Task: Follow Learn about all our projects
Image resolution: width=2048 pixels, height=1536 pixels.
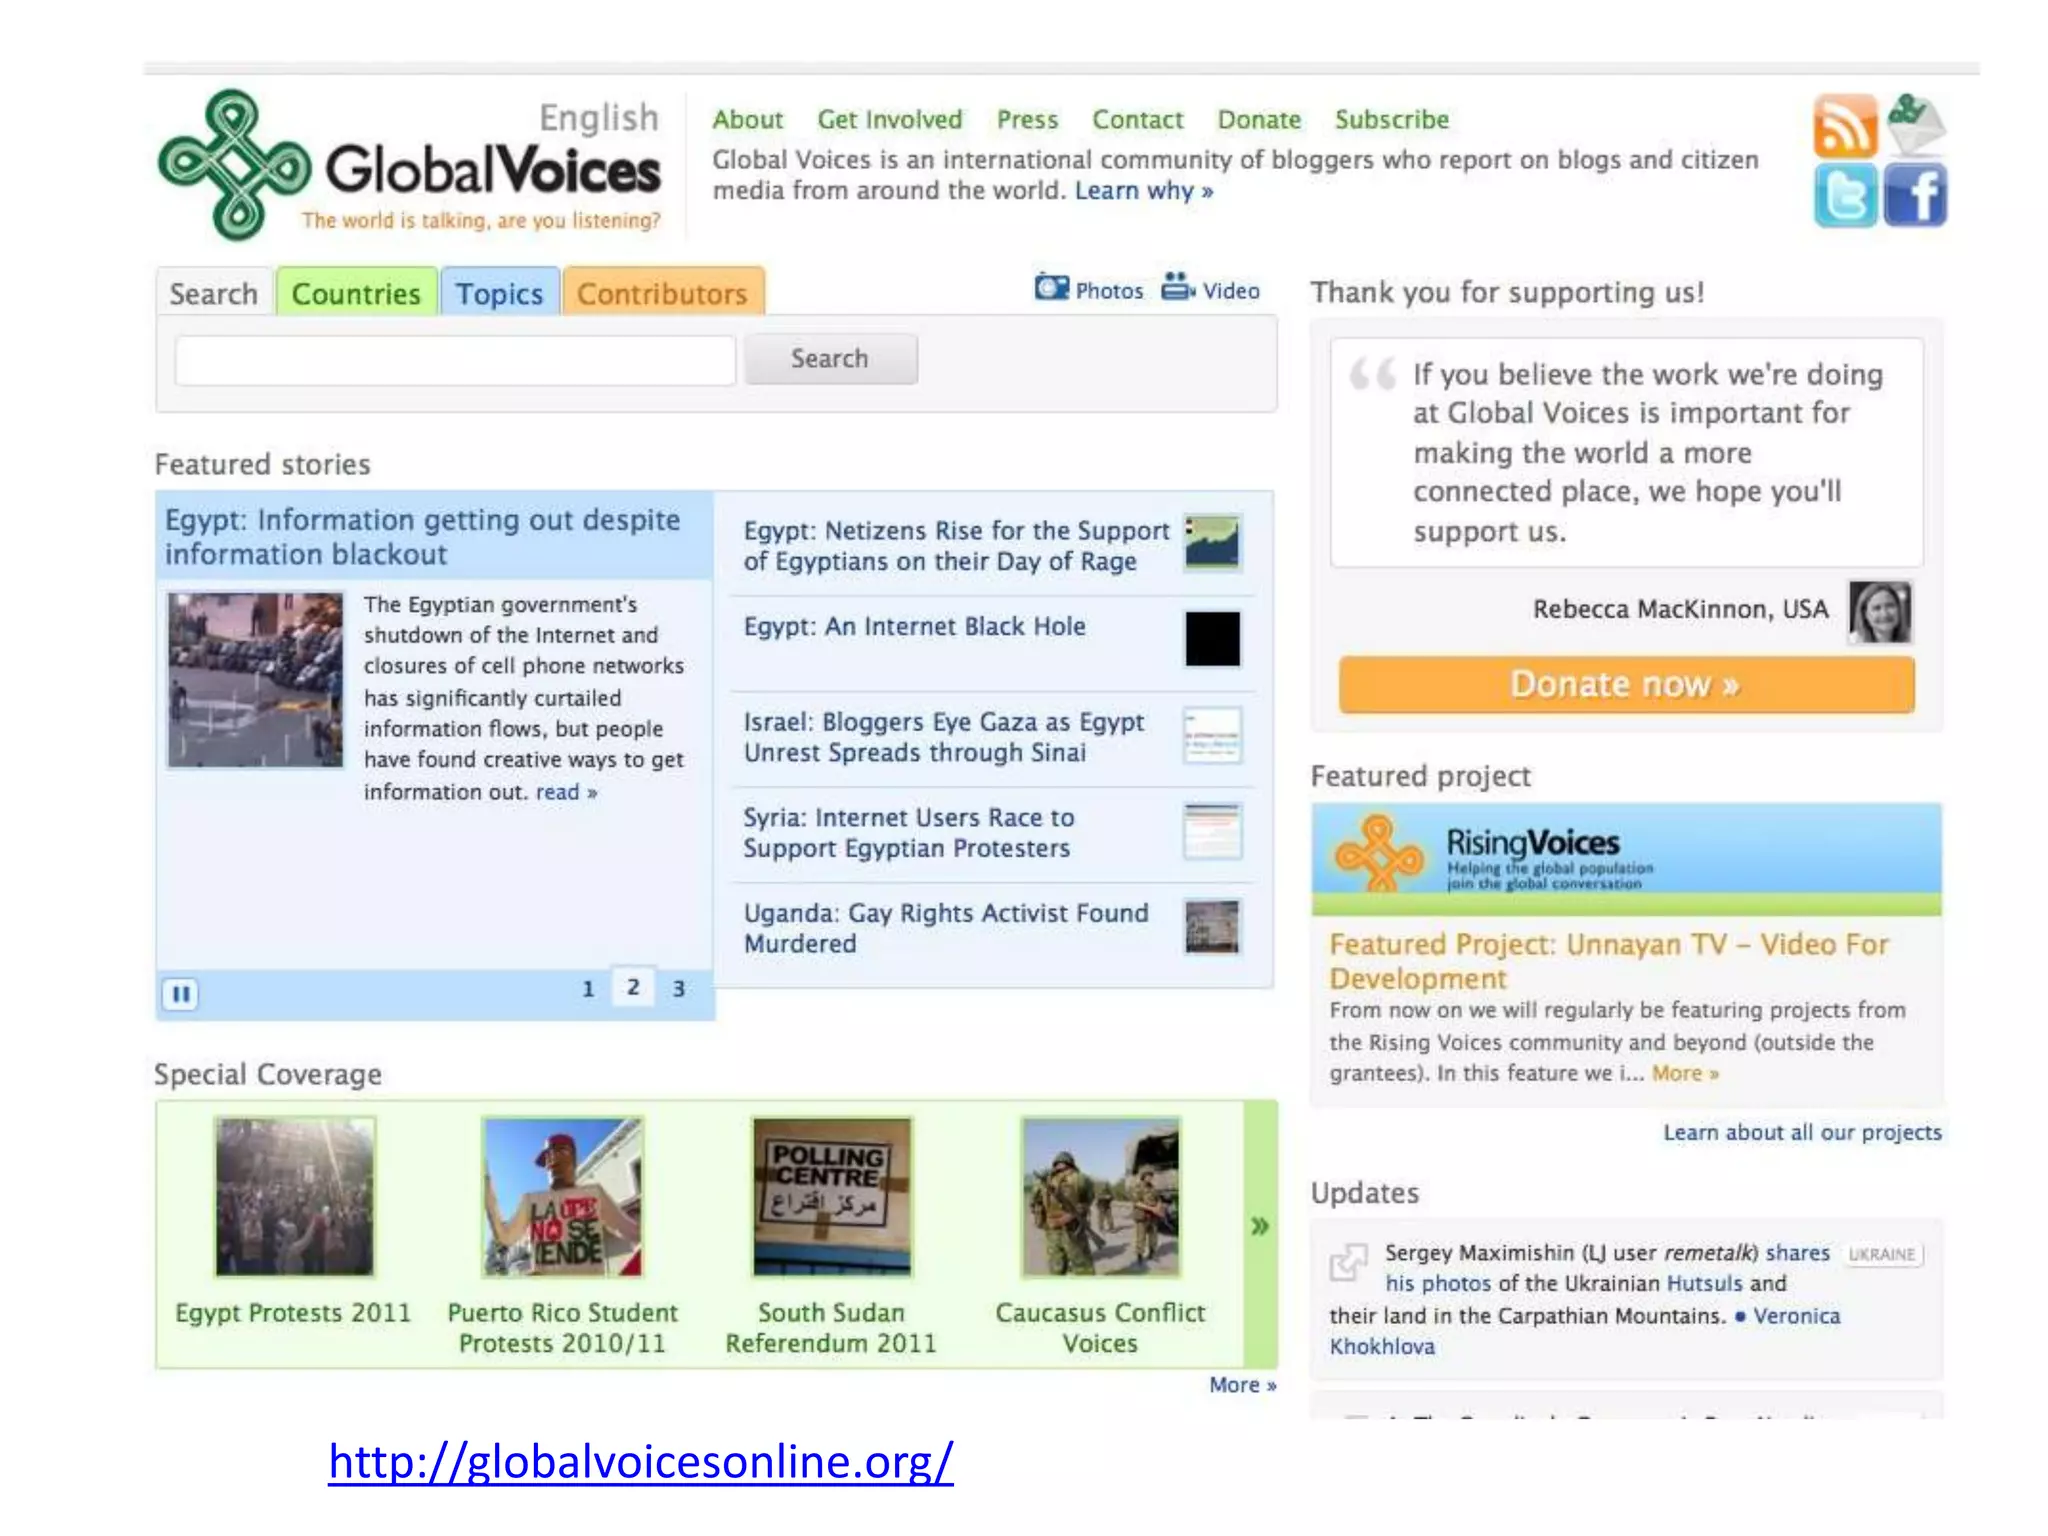Action: point(1802,1133)
